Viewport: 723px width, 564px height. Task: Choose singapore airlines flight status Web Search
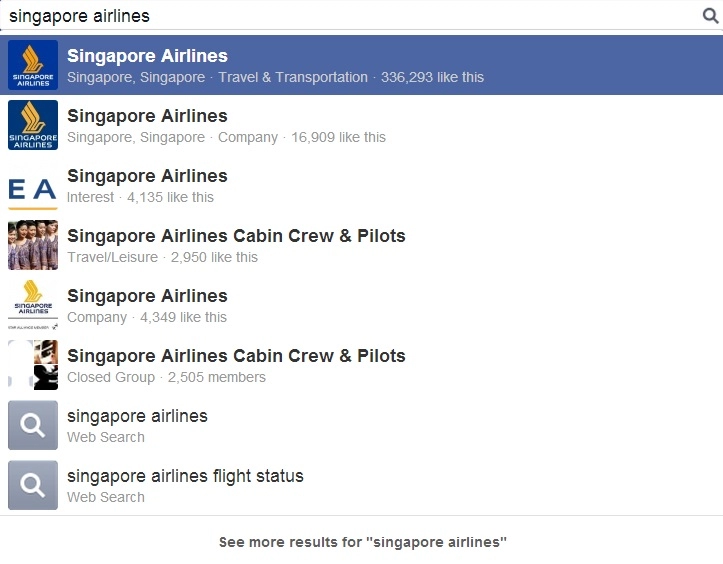pos(362,485)
